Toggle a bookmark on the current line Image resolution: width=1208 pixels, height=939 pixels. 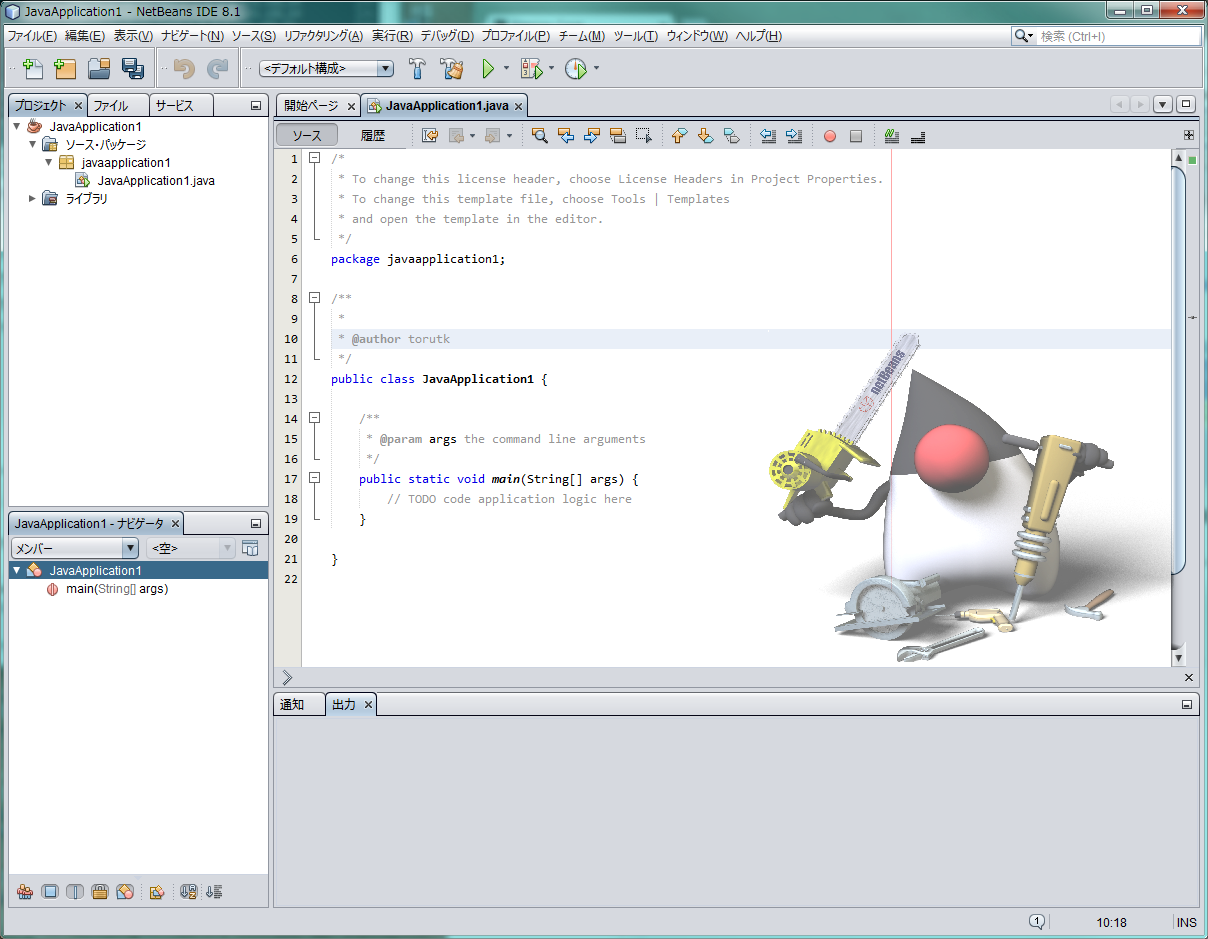pyautogui.click(x=731, y=136)
